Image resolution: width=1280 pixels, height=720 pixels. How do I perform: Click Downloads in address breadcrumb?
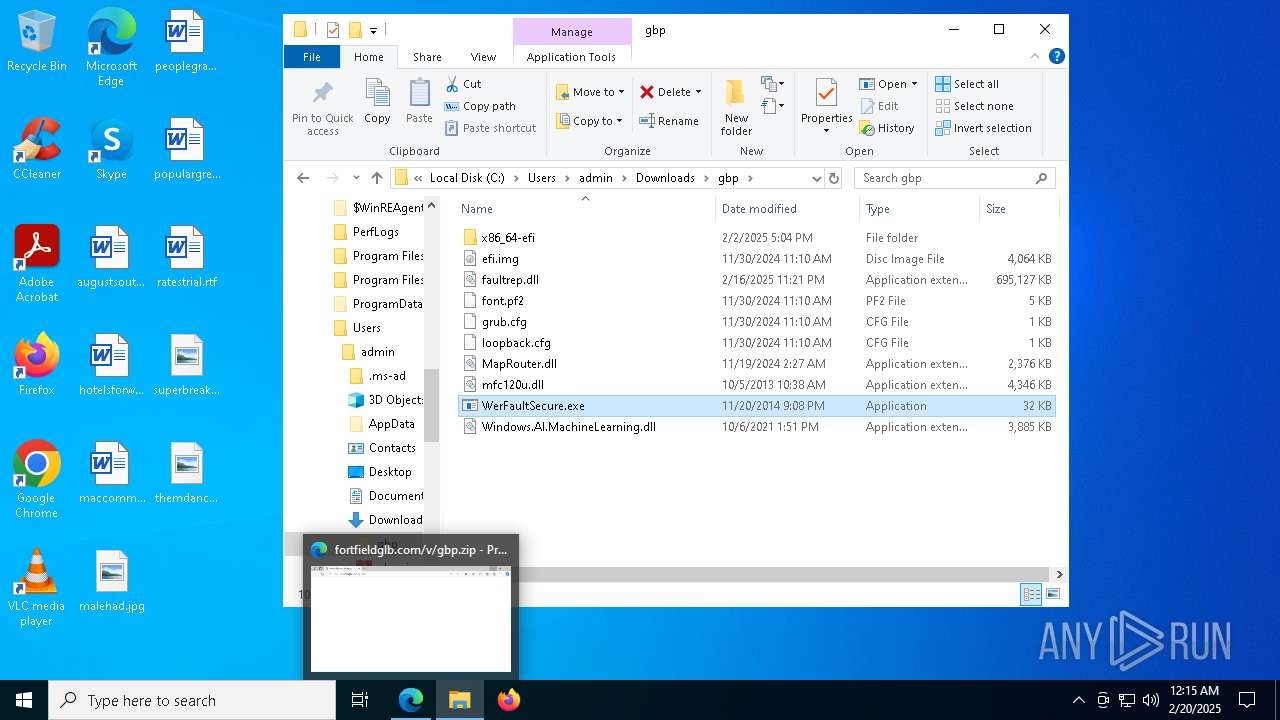[665, 178]
